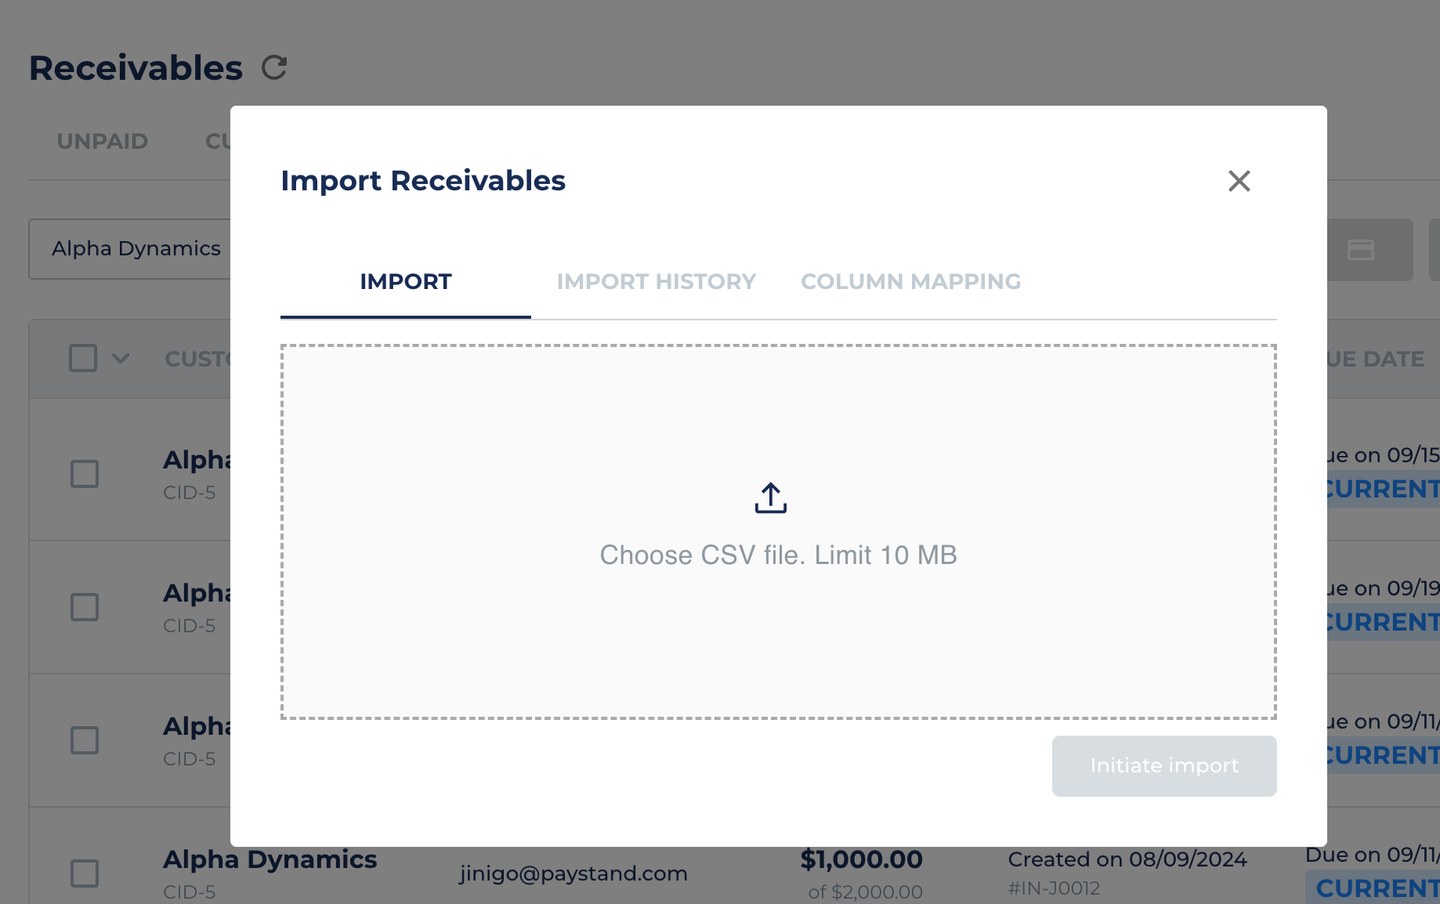Open the UNPAID tab
Image resolution: width=1440 pixels, height=904 pixels.
pyautogui.click(x=102, y=142)
